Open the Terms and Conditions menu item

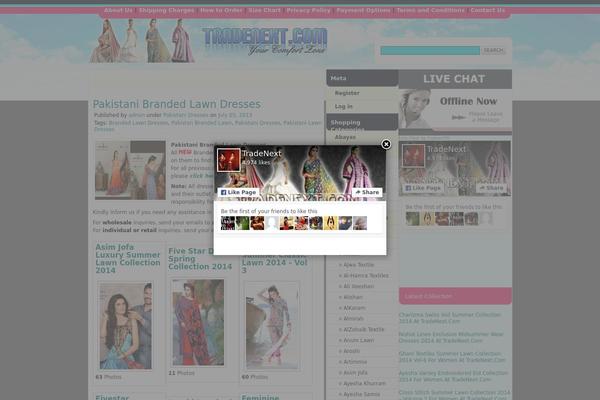[430, 10]
